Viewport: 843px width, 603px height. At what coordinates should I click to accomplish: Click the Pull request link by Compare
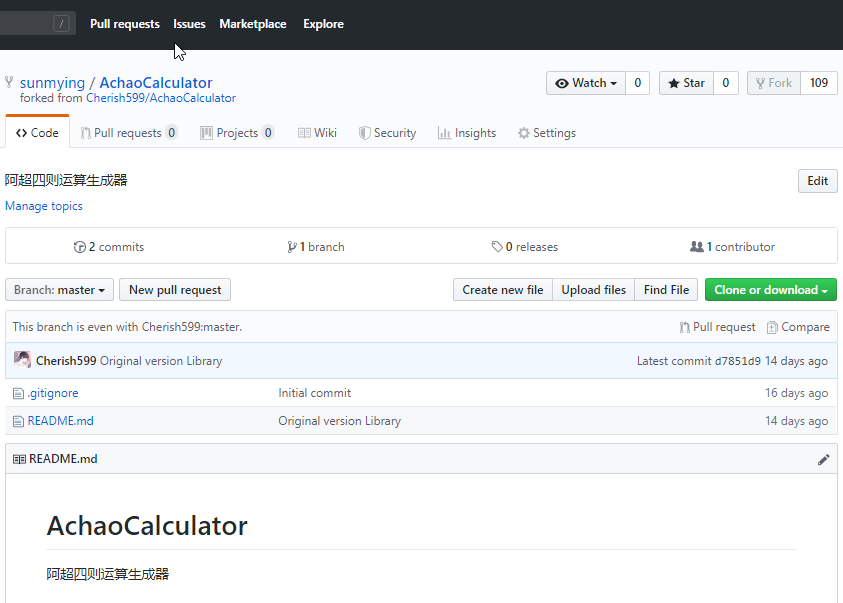tap(717, 327)
